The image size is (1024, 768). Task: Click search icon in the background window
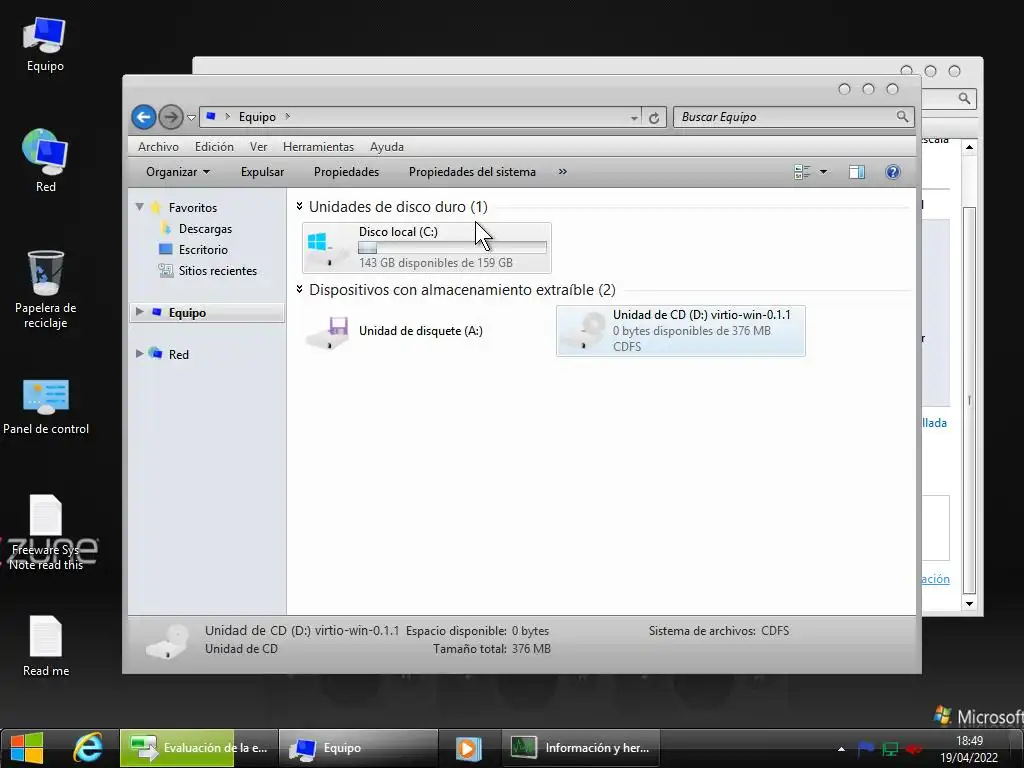(965, 98)
